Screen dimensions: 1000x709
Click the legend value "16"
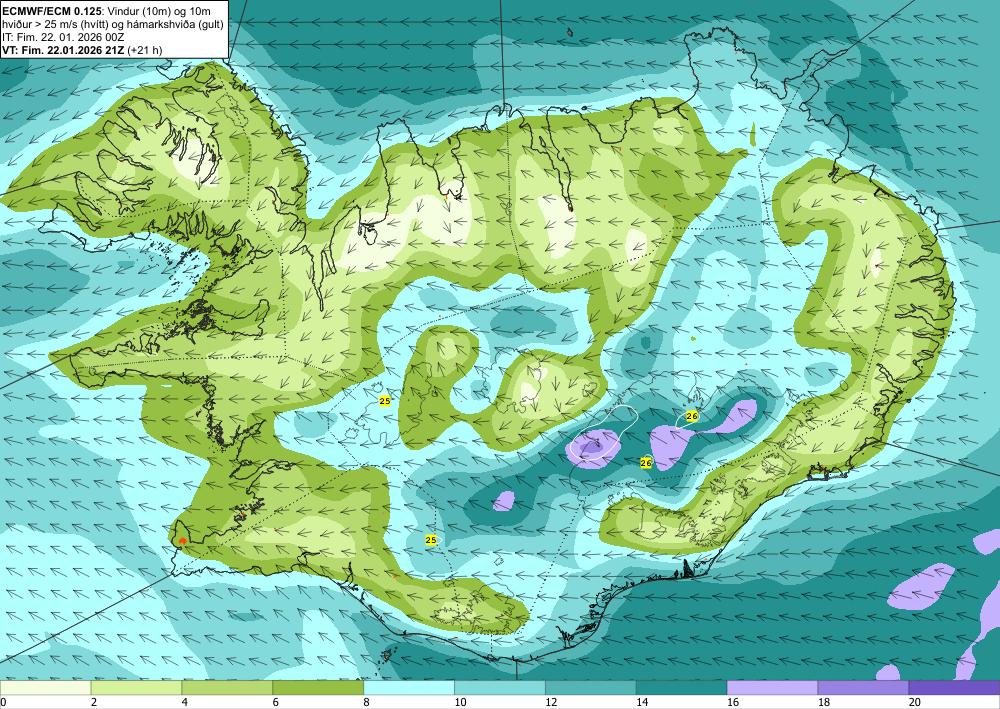(x=733, y=703)
